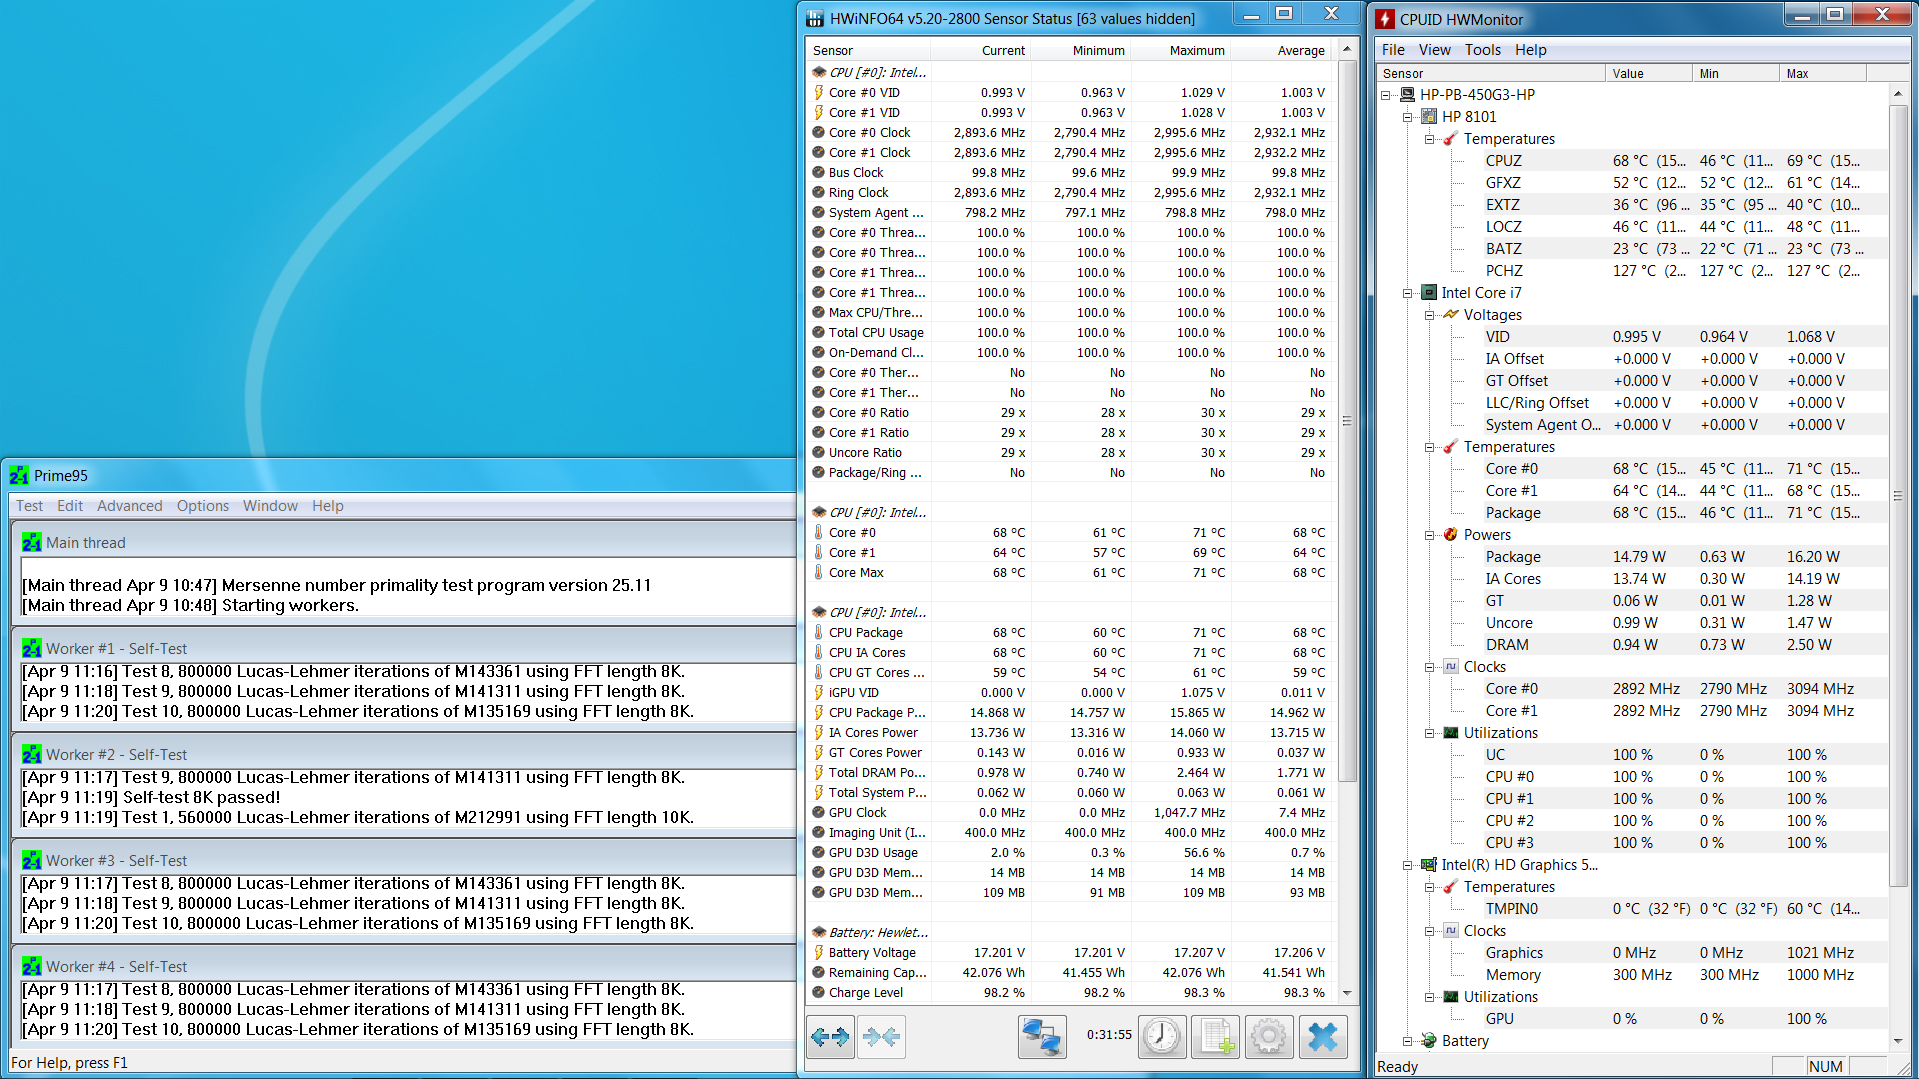Open Prime95 Test menu

(29, 506)
